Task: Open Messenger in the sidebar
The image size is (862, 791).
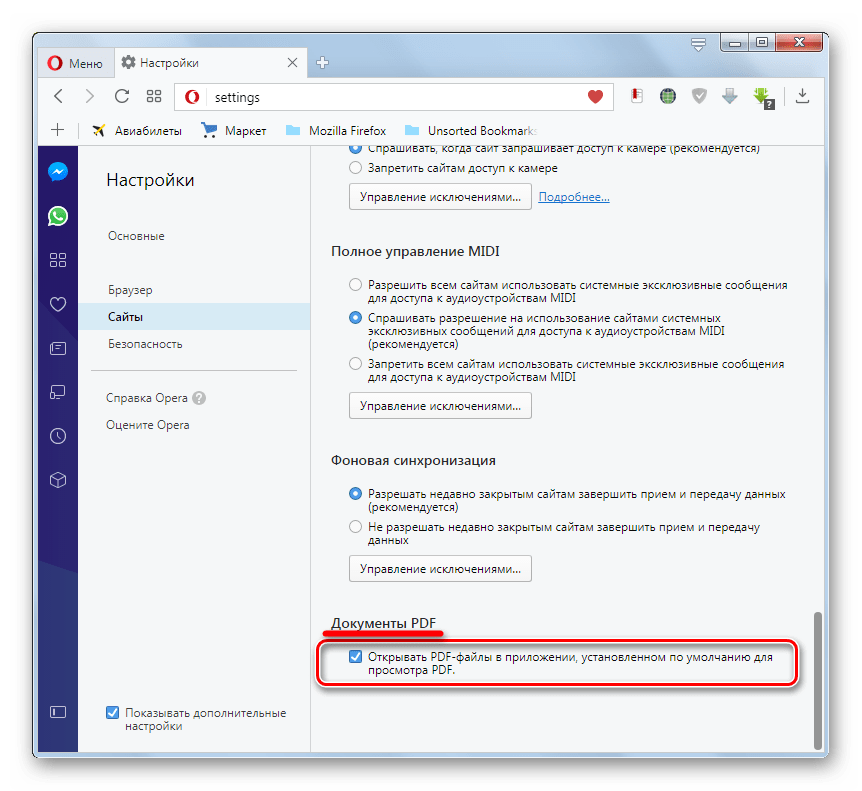Action: tap(58, 171)
